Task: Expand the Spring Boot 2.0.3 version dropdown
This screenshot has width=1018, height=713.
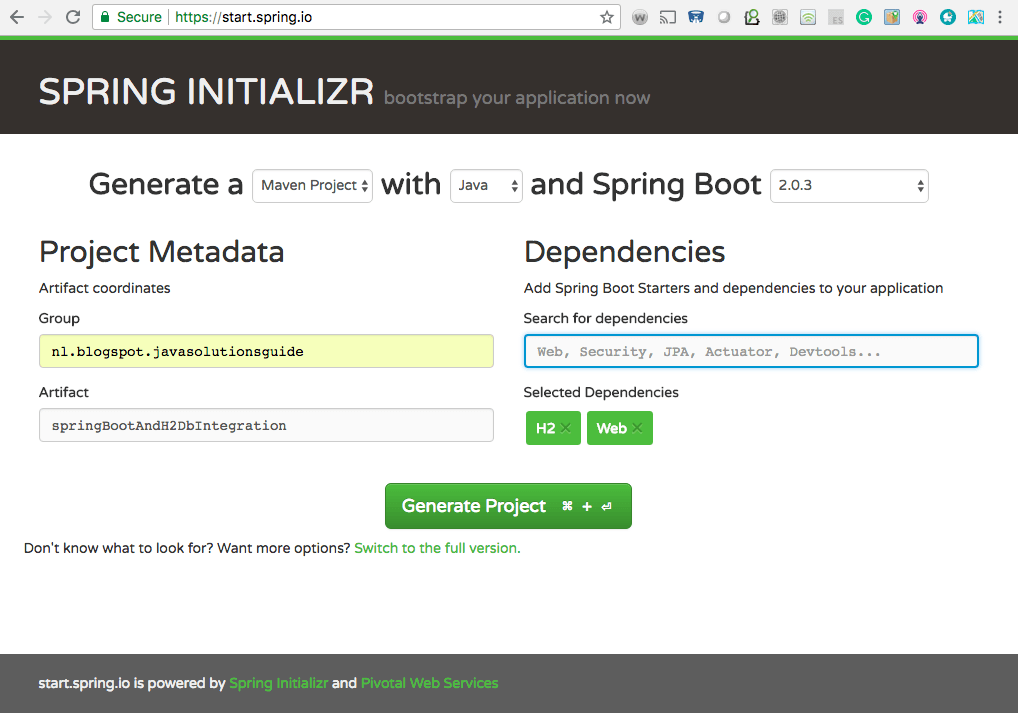Action: (849, 186)
